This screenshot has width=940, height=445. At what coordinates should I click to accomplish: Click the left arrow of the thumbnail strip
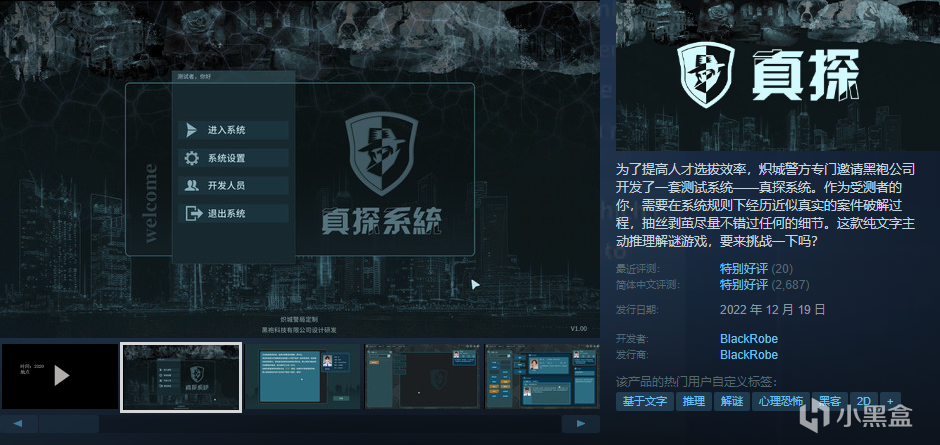(18, 424)
